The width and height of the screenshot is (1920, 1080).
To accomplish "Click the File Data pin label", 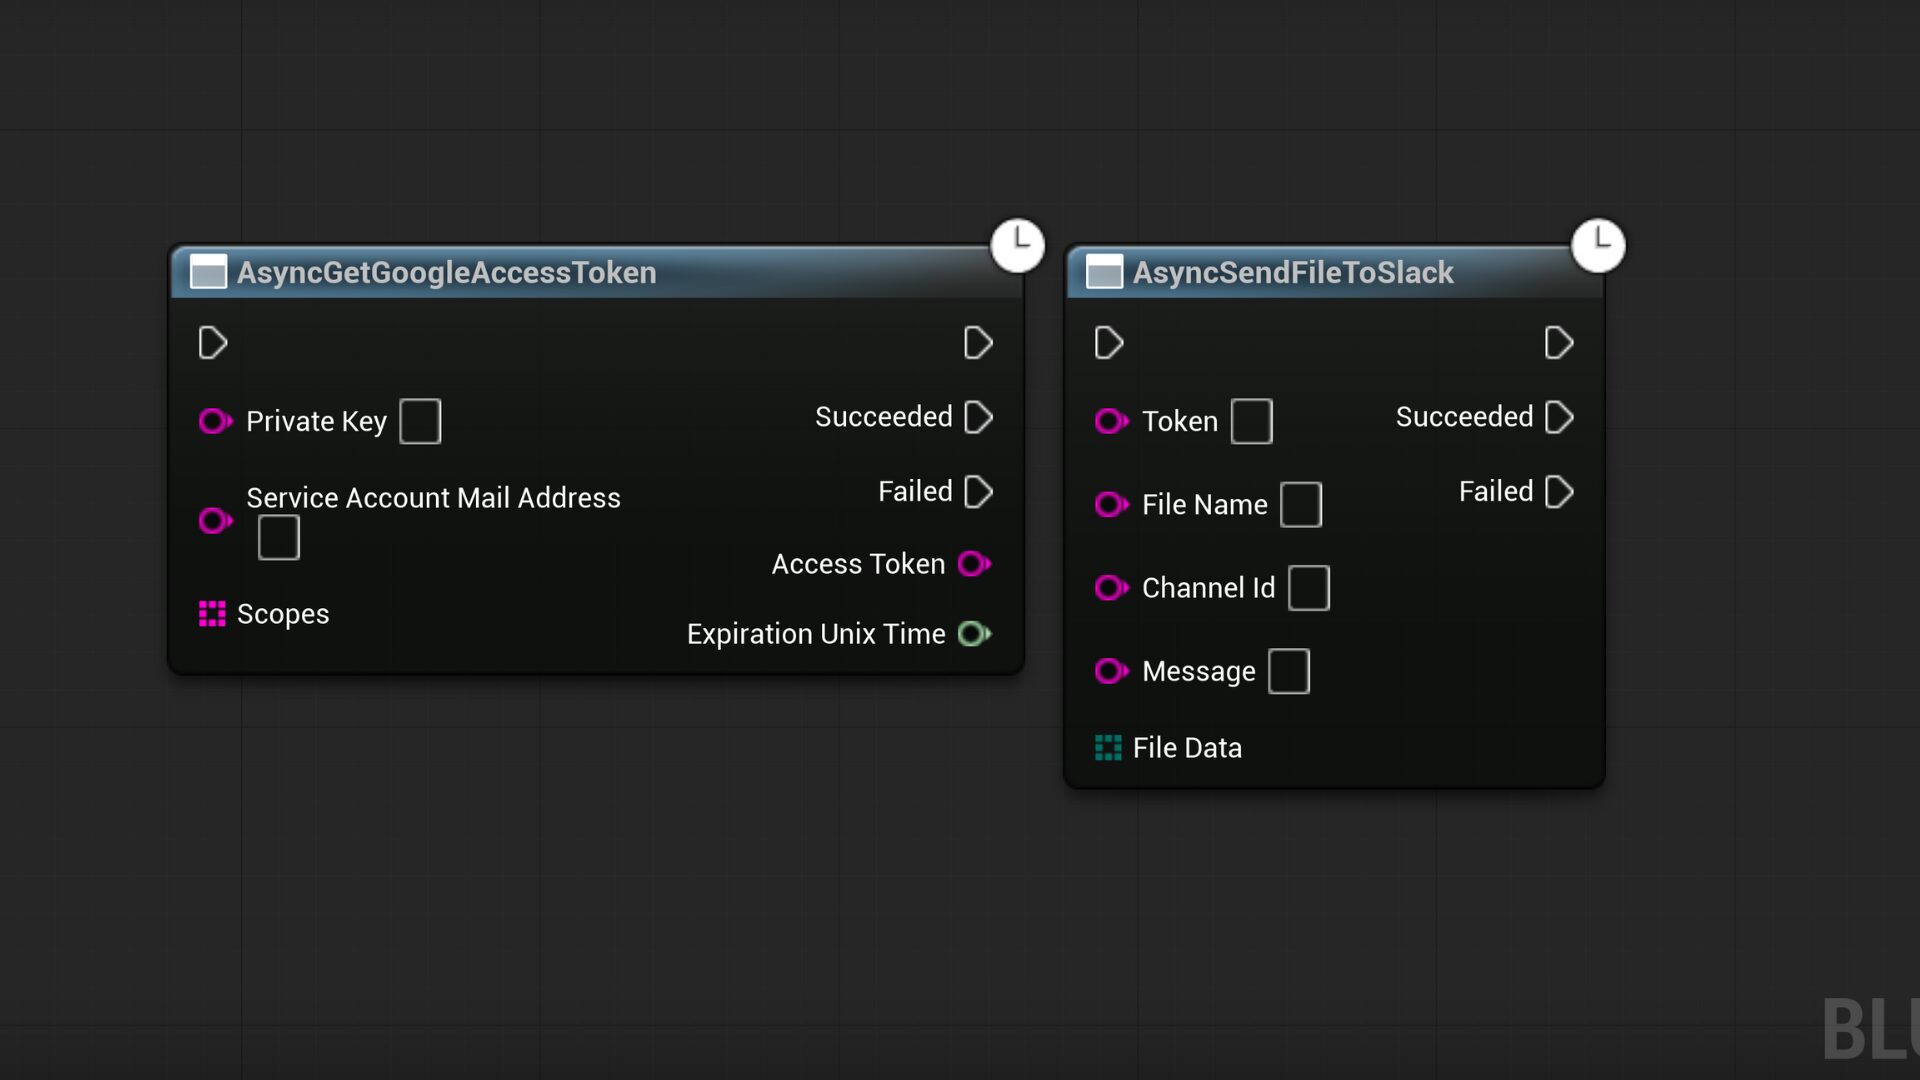I will pos(1187,748).
